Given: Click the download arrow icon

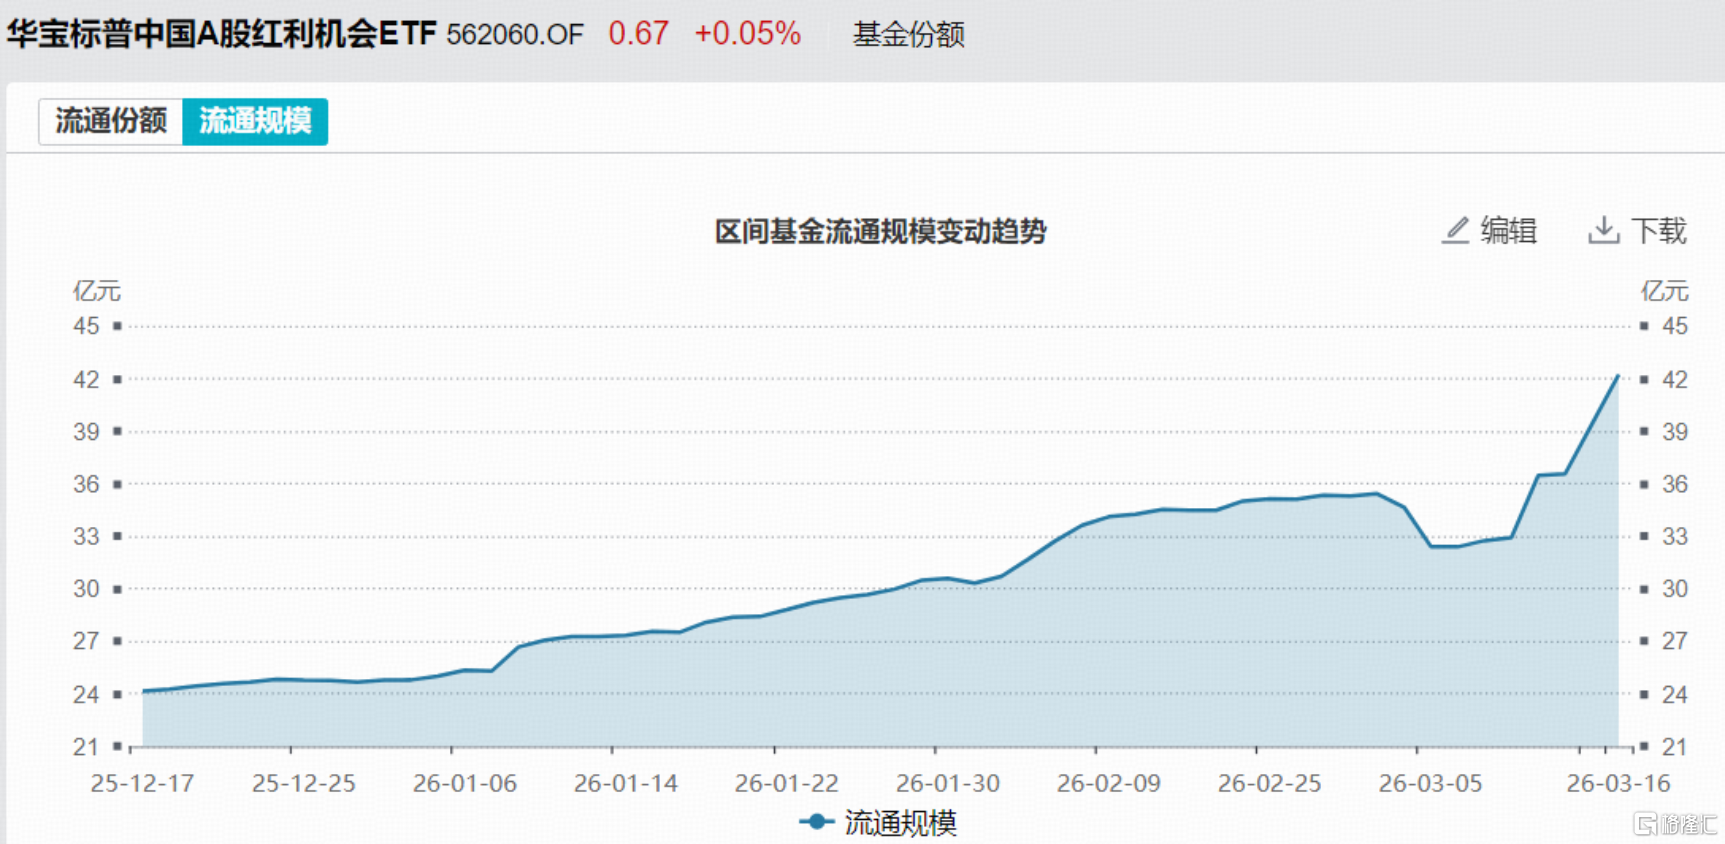Looking at the screenshot, I should (1604, 231).
